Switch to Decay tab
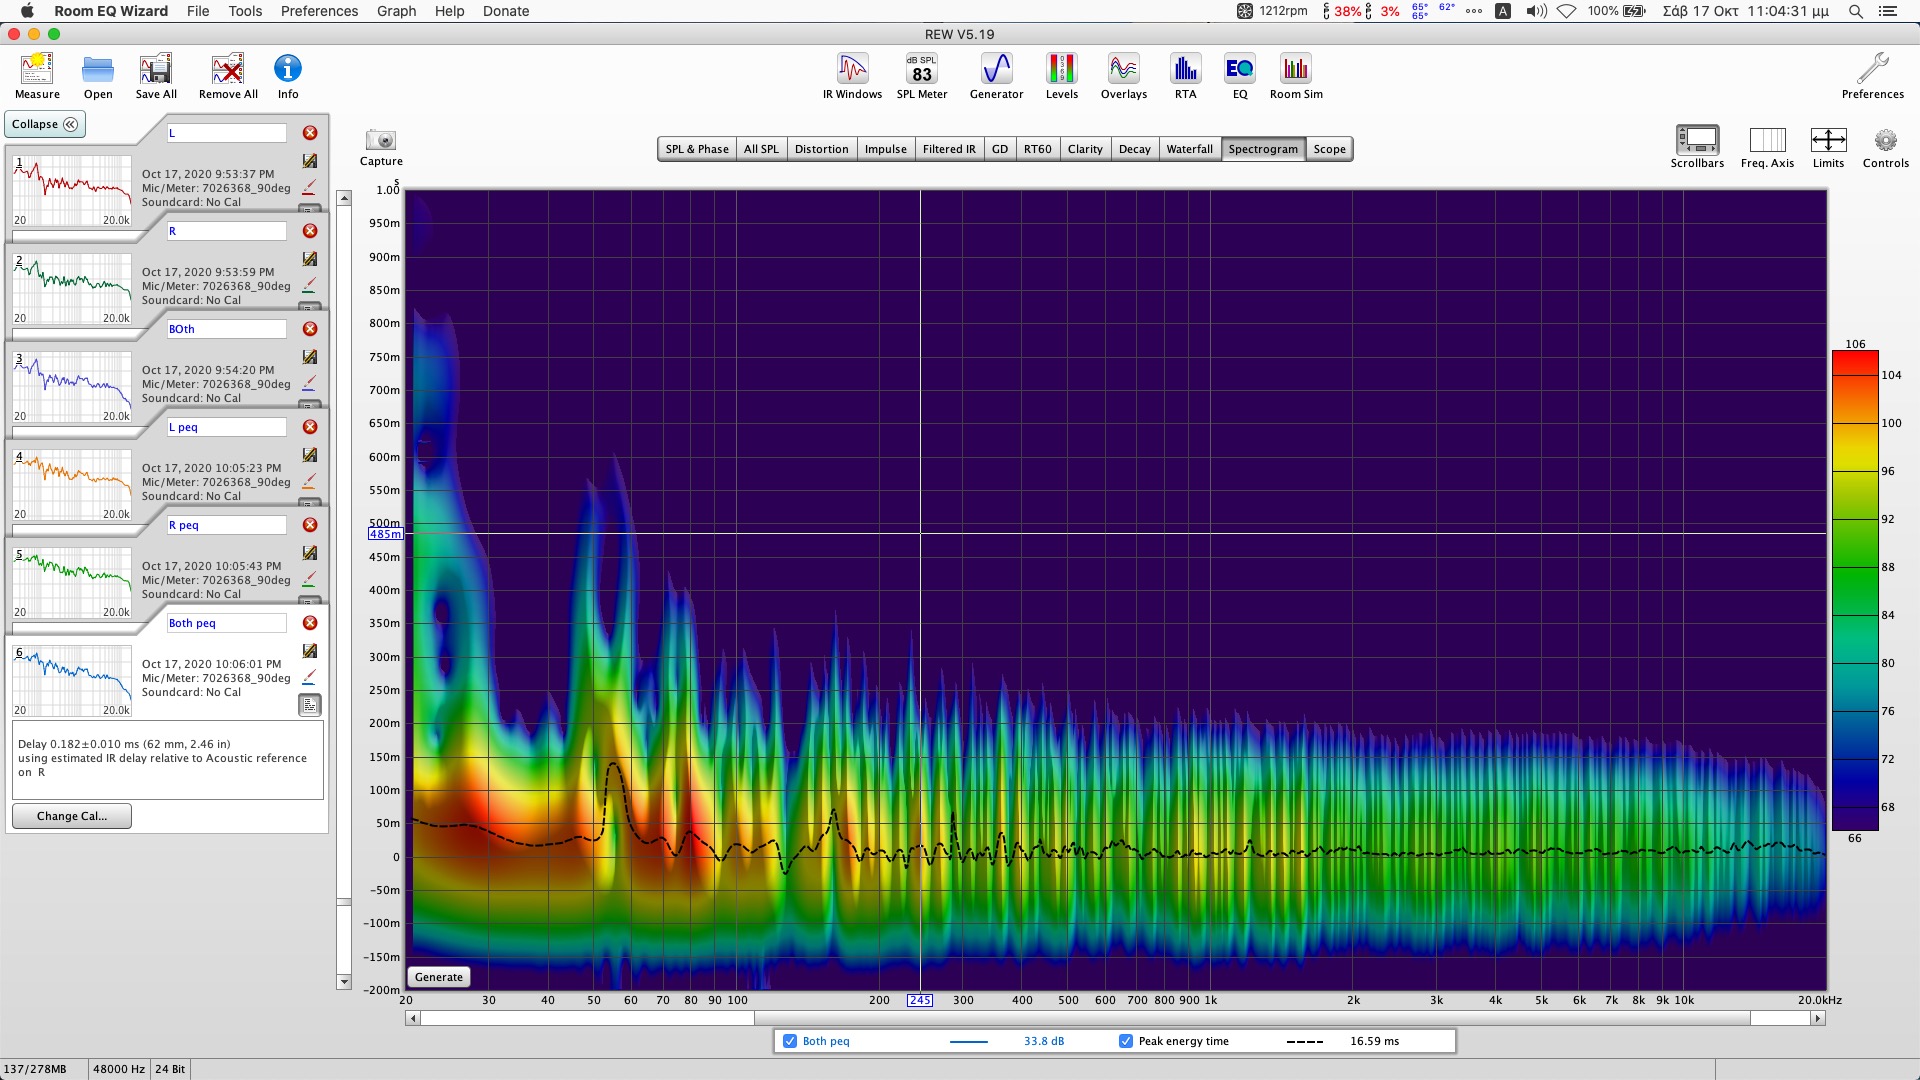1920x1080 pixels. tap(1135, 149)
